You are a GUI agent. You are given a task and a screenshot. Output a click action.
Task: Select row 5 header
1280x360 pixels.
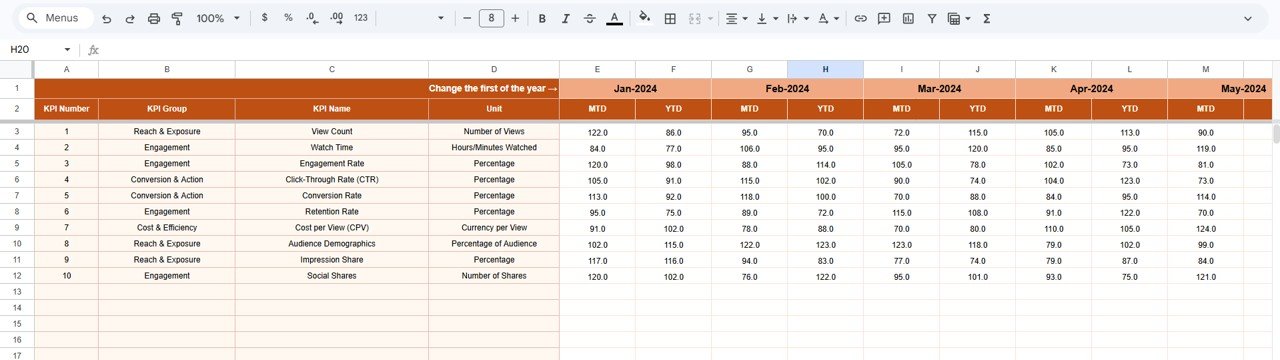[x=17, y=163]
